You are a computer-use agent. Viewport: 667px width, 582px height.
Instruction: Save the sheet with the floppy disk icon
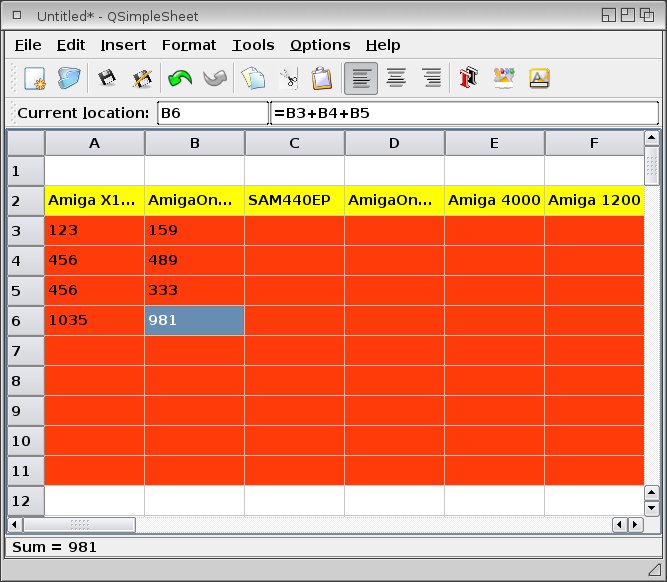click(106, 78)
